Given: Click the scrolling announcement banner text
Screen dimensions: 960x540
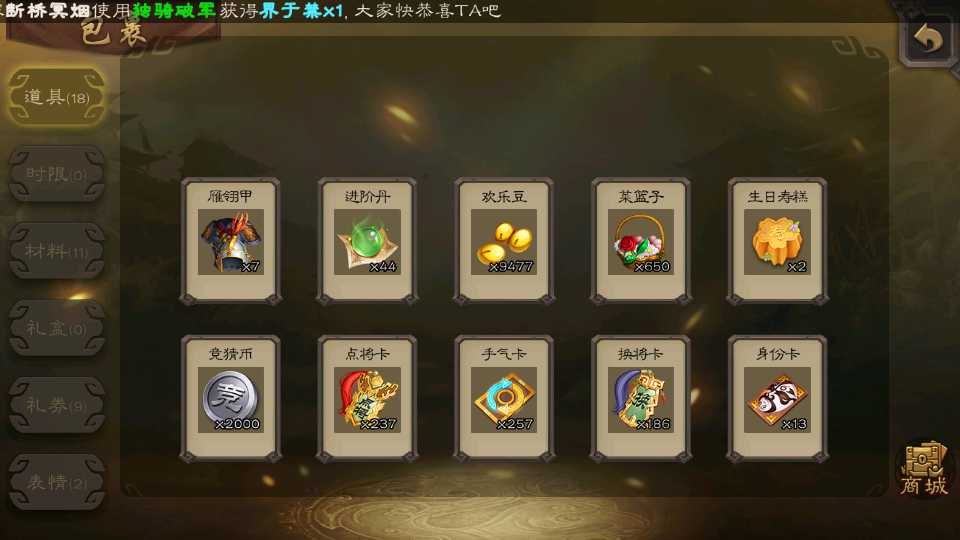Looking at the screenshot, I should coord(250,10).
